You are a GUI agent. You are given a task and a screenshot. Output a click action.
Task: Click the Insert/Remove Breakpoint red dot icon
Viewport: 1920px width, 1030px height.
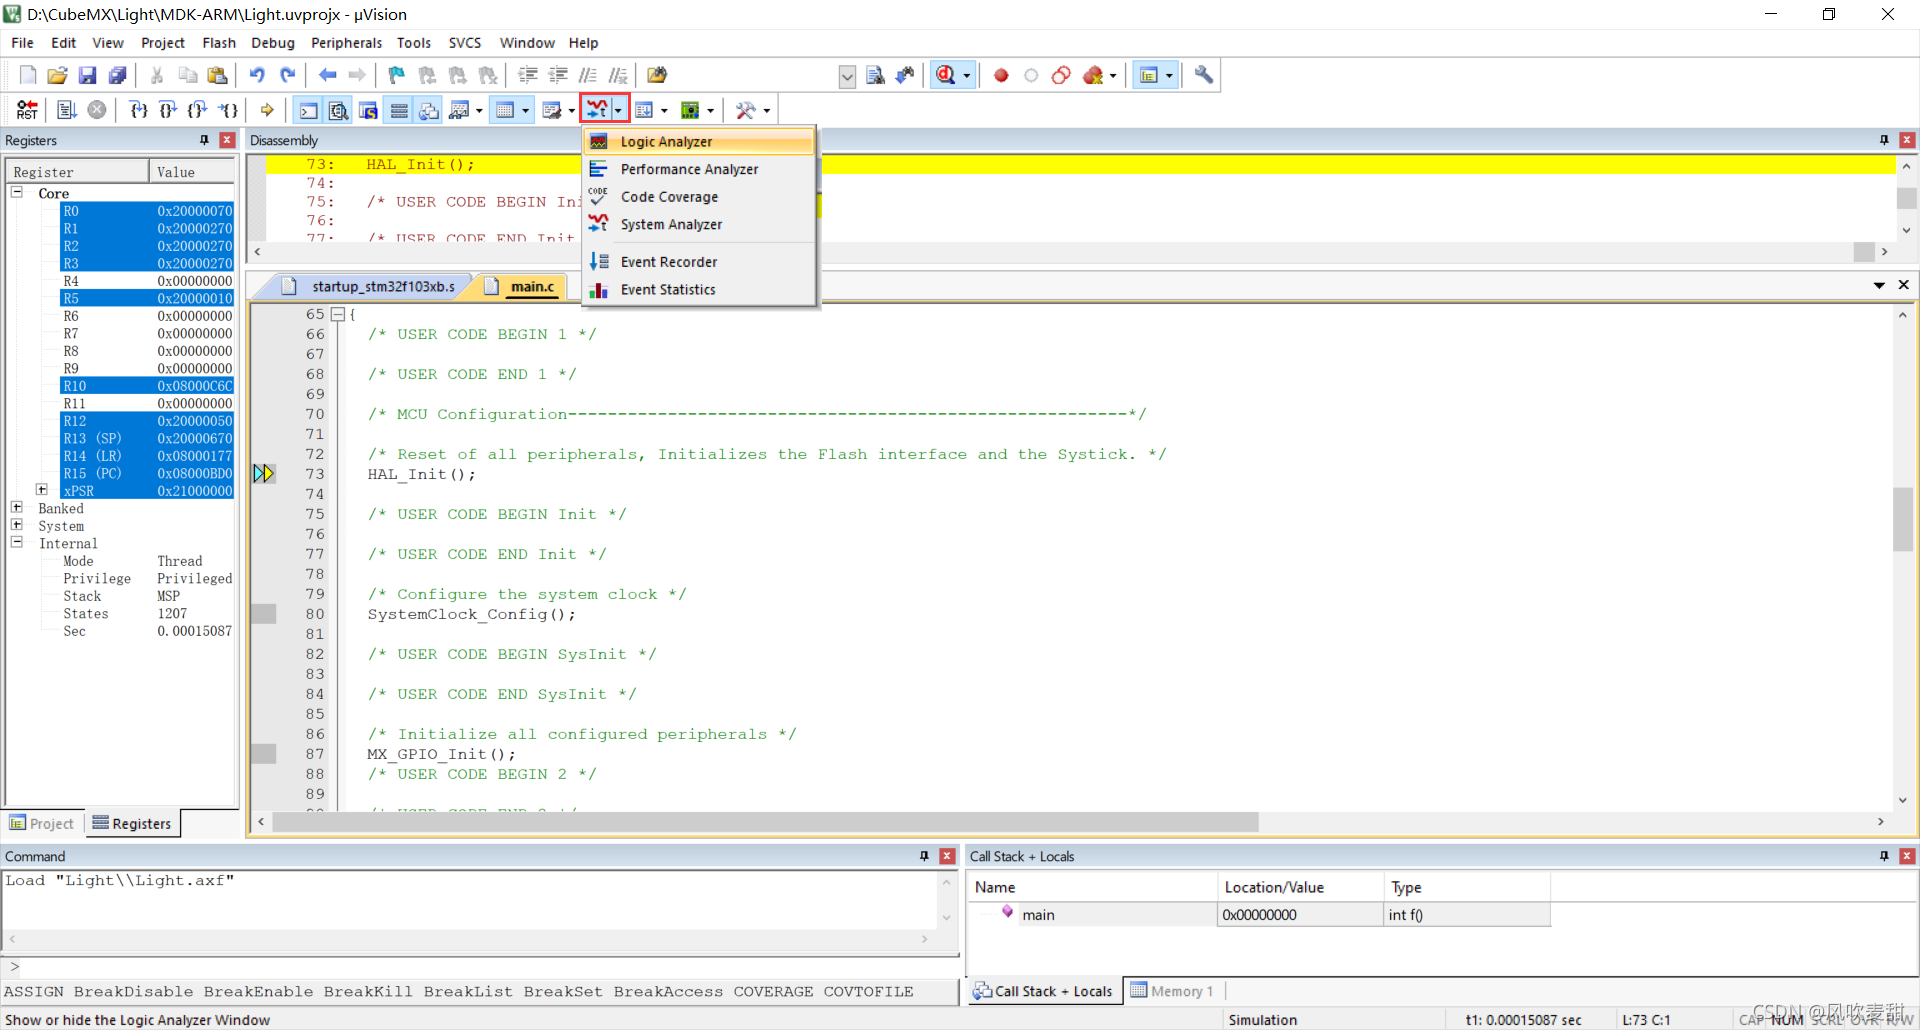[1001, 75]
